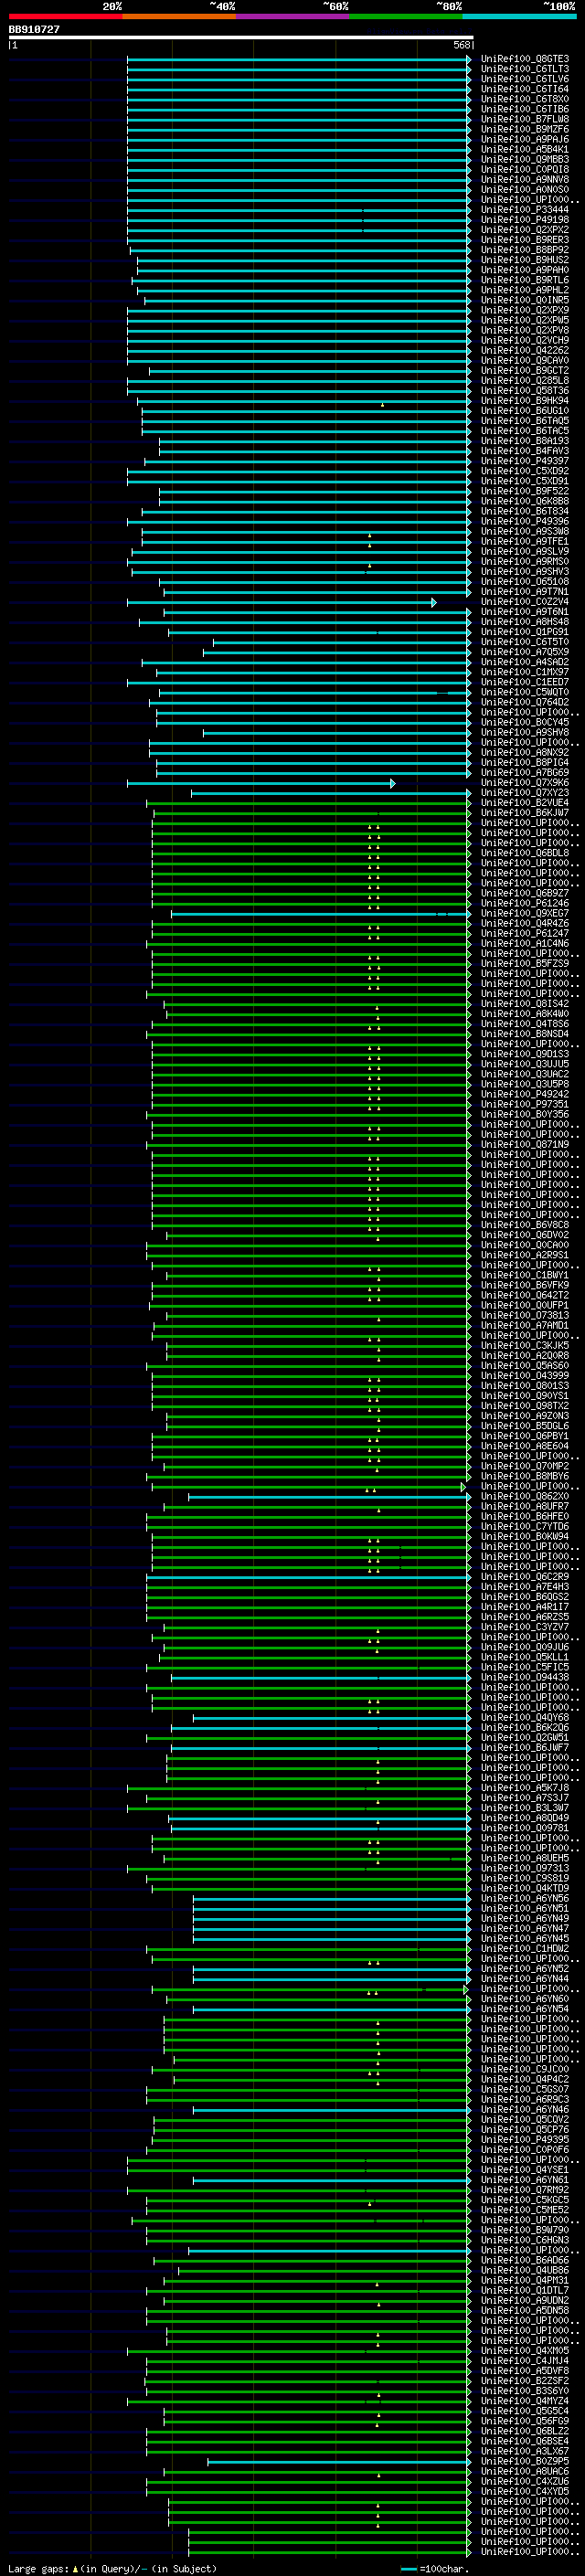Screen dimensions: 585x2576
Task: Open hit UniRef100_P33444
Action: point(525,210)
